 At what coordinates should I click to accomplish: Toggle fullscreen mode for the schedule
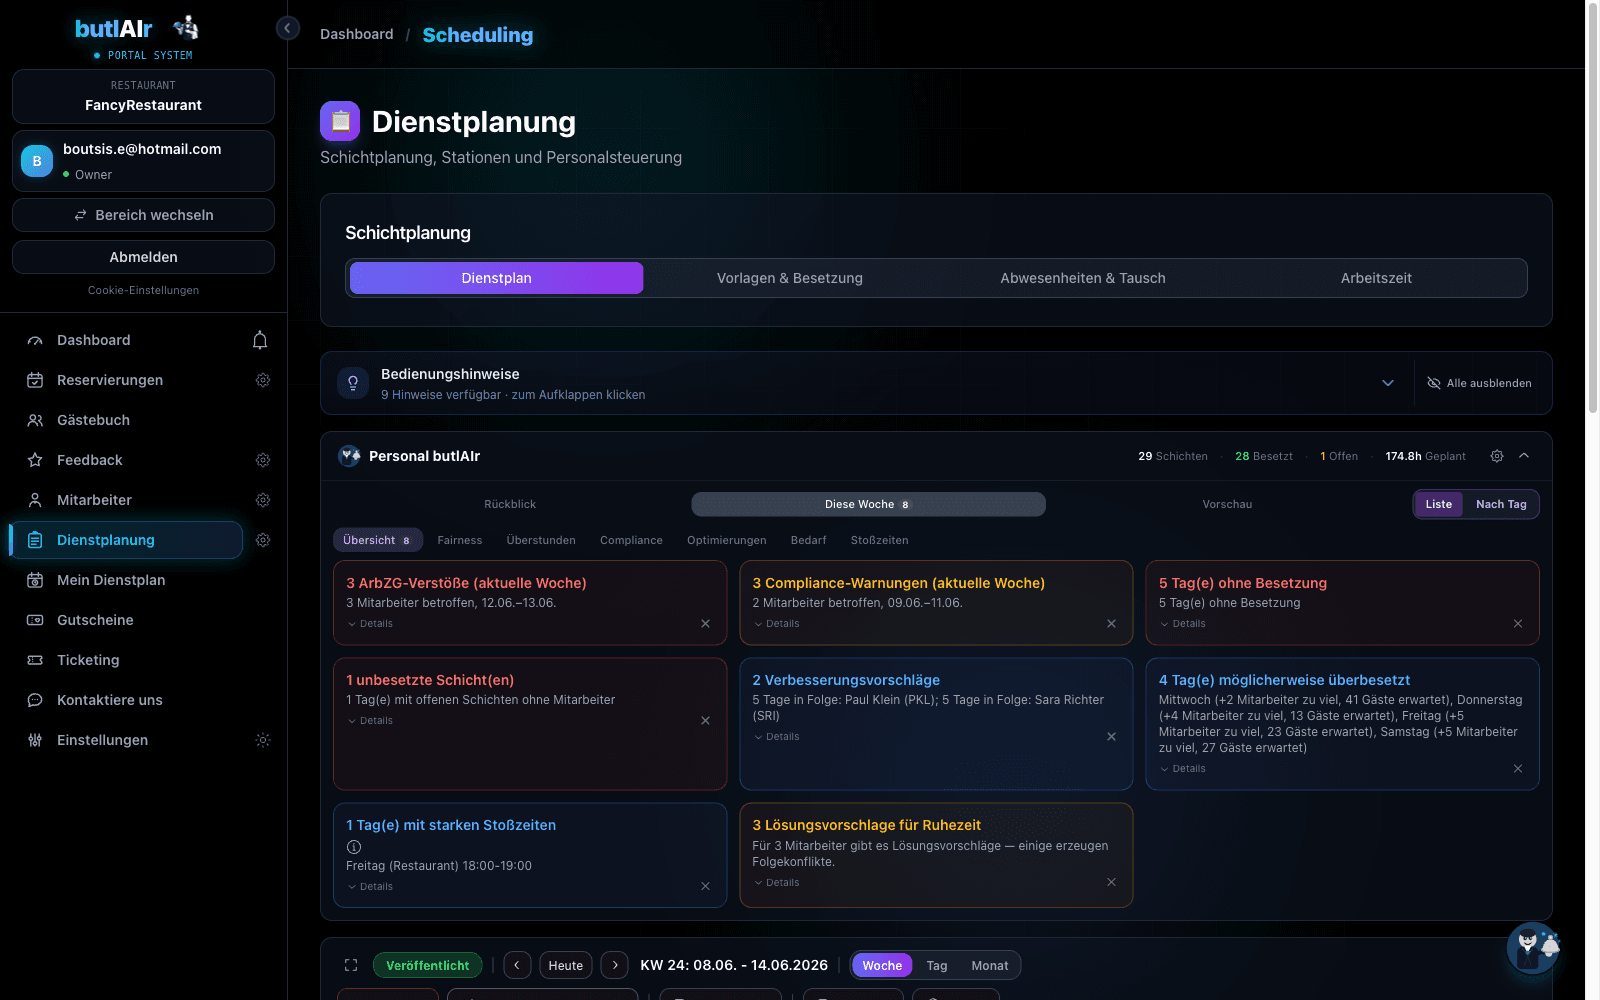(x=351, y=965)
